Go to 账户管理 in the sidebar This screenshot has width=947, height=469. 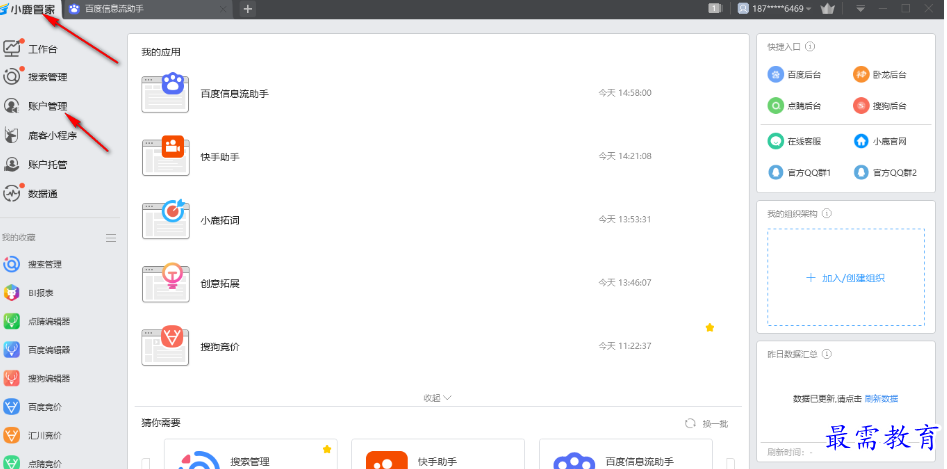[x=36, y=106]
